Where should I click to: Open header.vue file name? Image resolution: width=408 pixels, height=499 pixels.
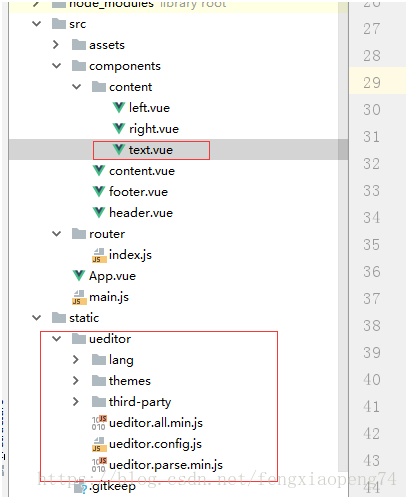click(x=141, y=213)
